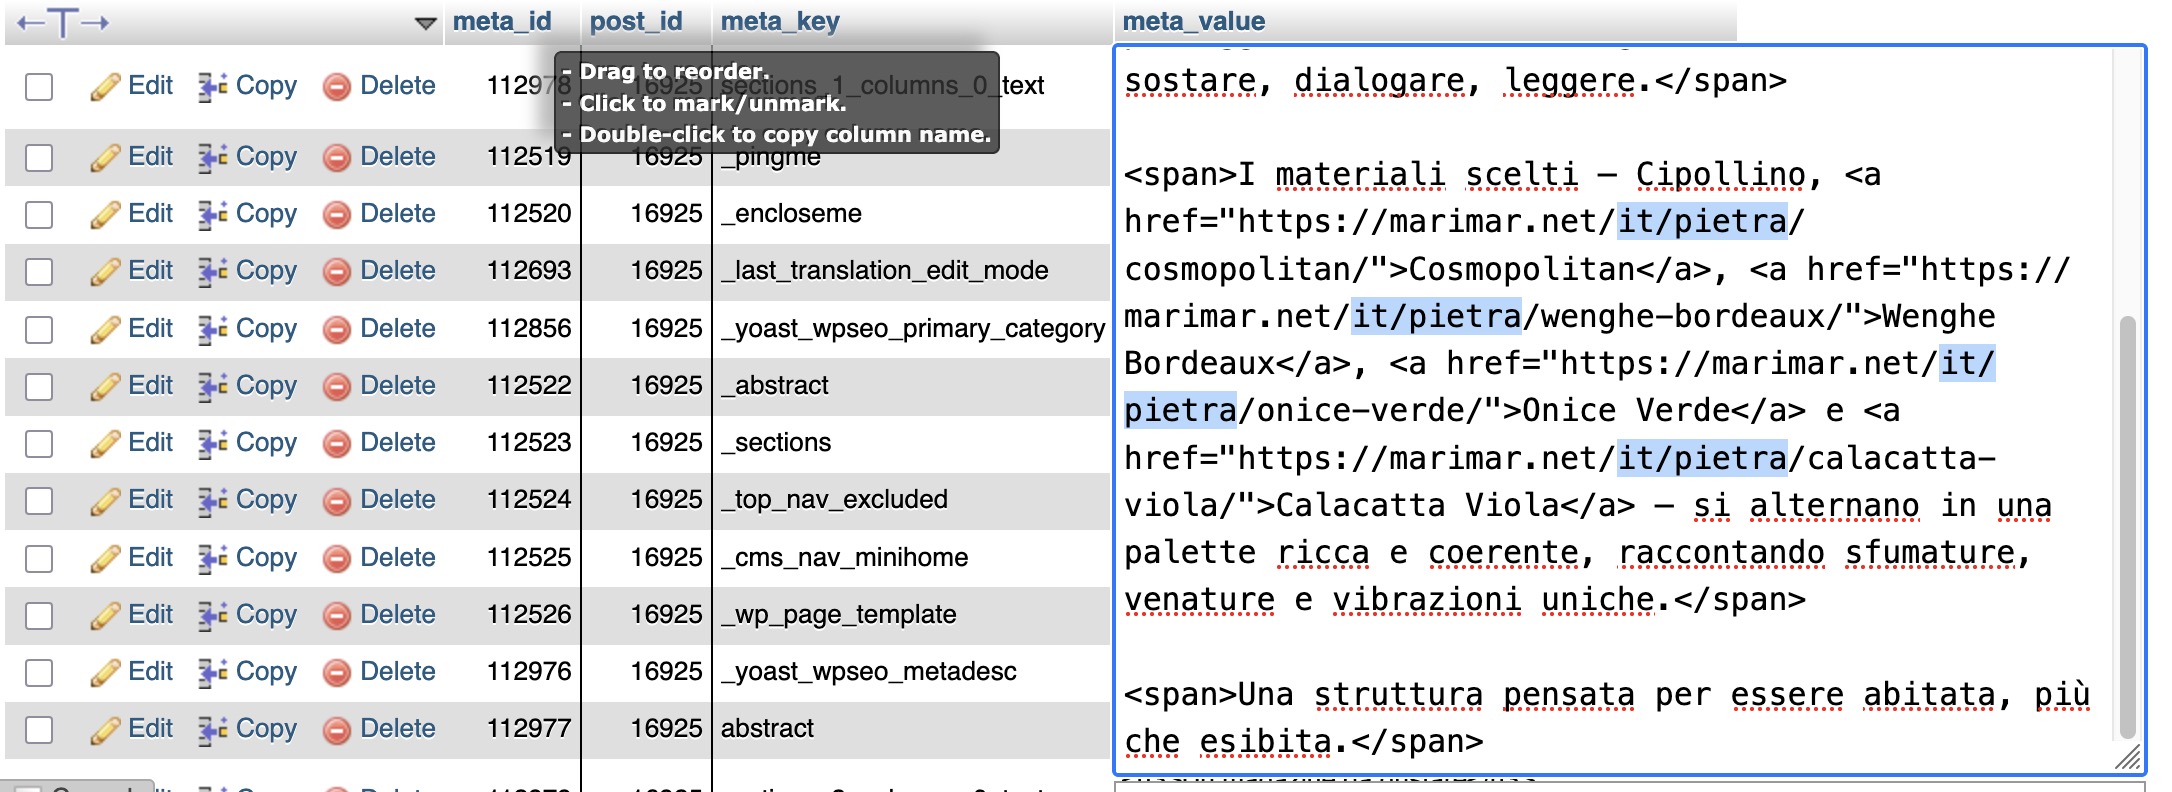Click the Delete link for the _yoast_wpseo_metadesc row
This screenshot has height=792, width=2172.
click(397, 671)
